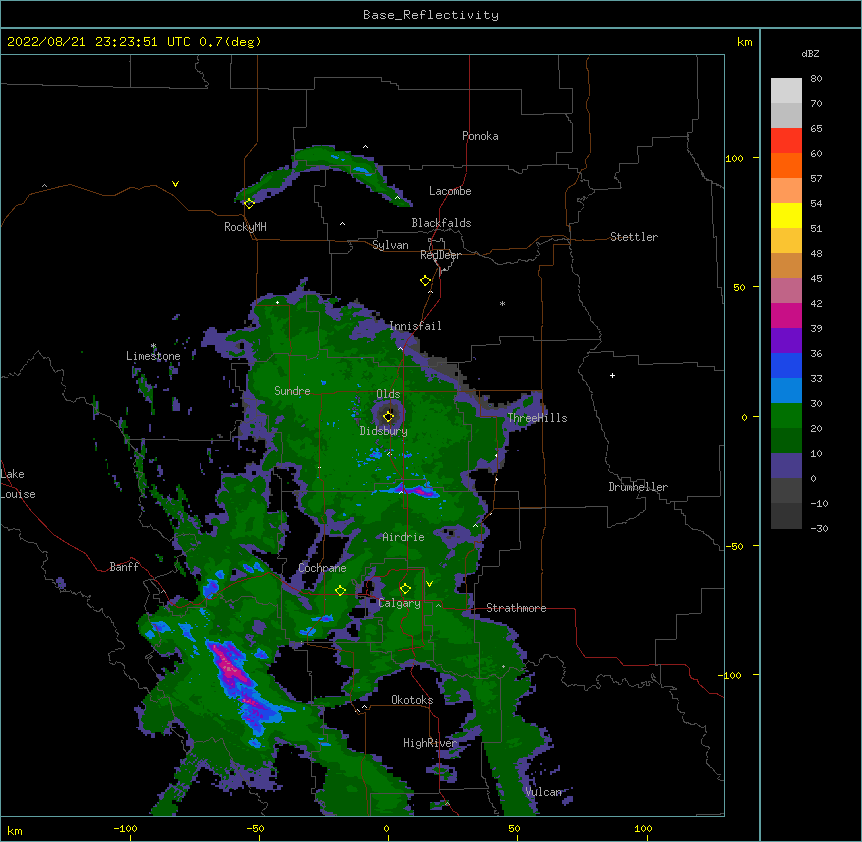Select the ThreeHills label

pyautogui.click(x=537, y=418)
